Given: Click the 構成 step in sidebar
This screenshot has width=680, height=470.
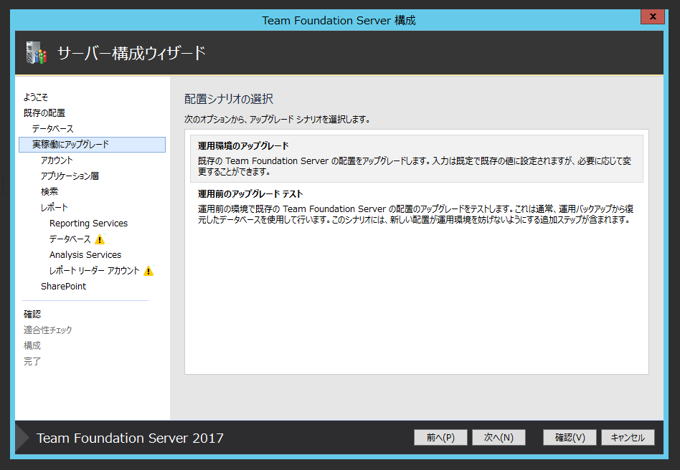Looking at the screenshot, I should click(32, 346).
